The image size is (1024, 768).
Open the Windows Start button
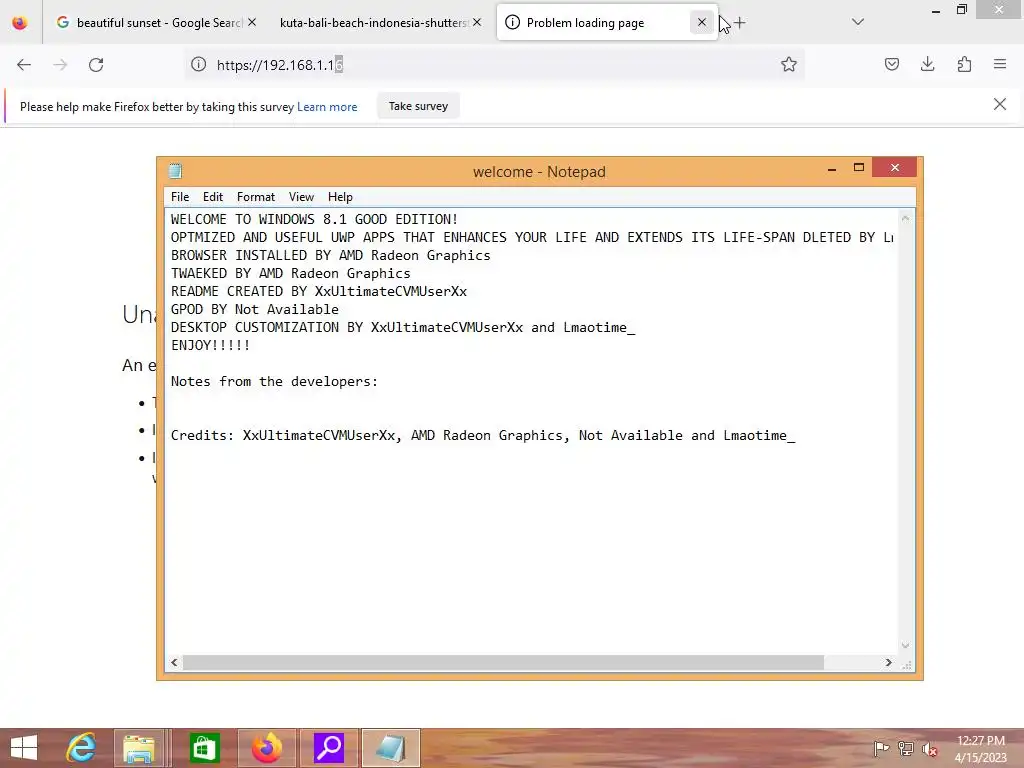(24, 748)
